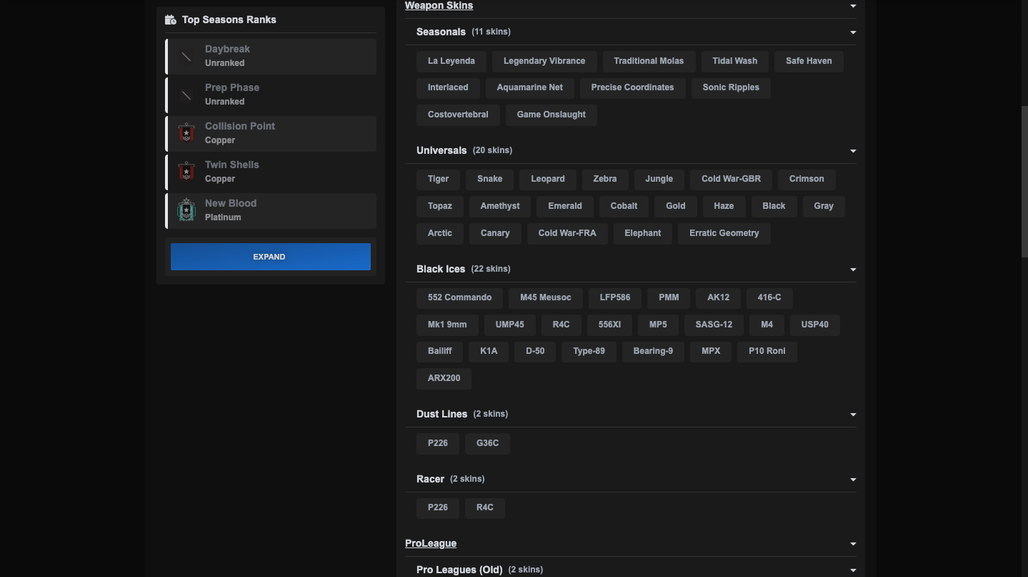Pick the Topaz skin tag

(x=440, y=206)
